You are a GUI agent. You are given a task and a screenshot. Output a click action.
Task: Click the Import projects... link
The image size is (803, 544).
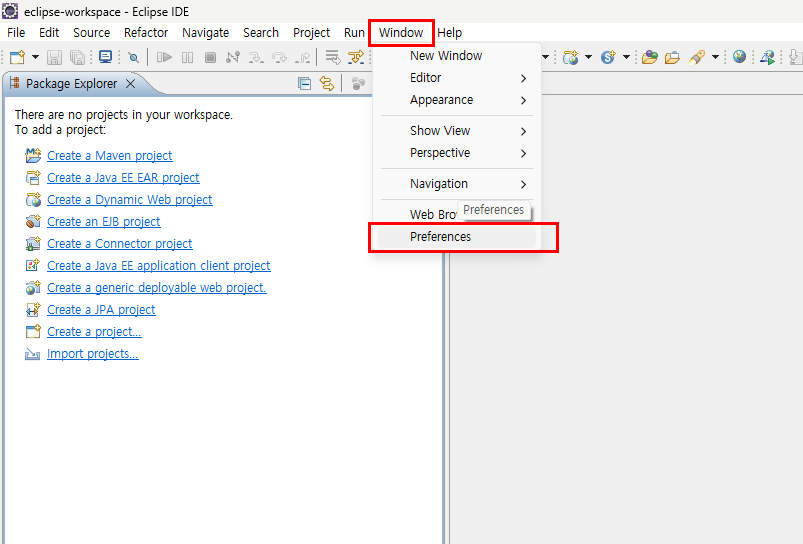[x=93, y=354]
